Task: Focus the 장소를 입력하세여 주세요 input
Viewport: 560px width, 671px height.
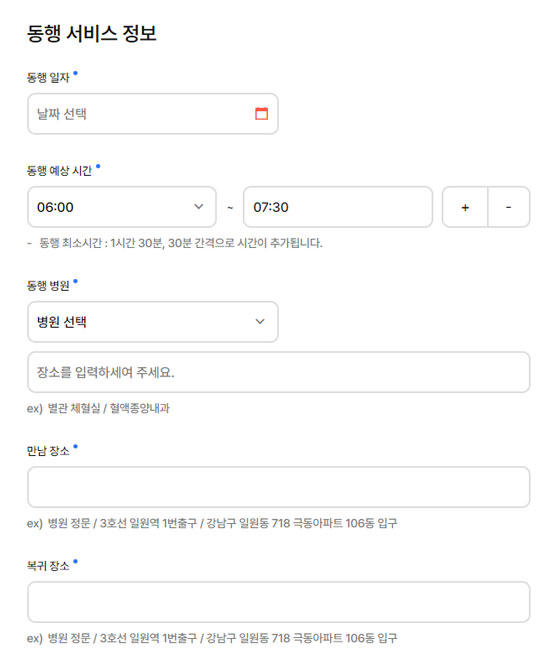Action: click(279, 372)
